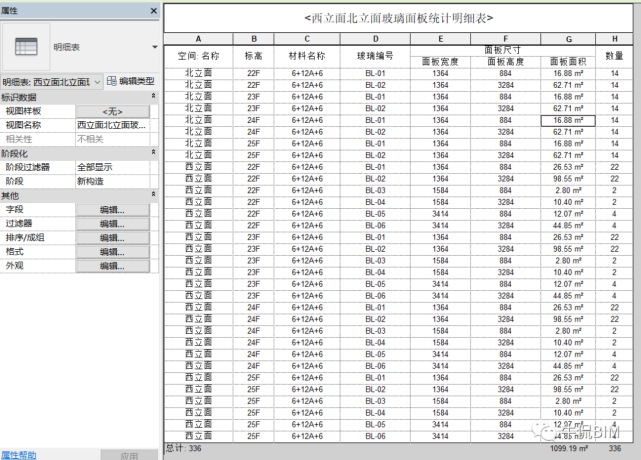The width and height of the screenshot is (641, 460).
Task: Collapse the 阶段化 section
Action: [153, 152]
